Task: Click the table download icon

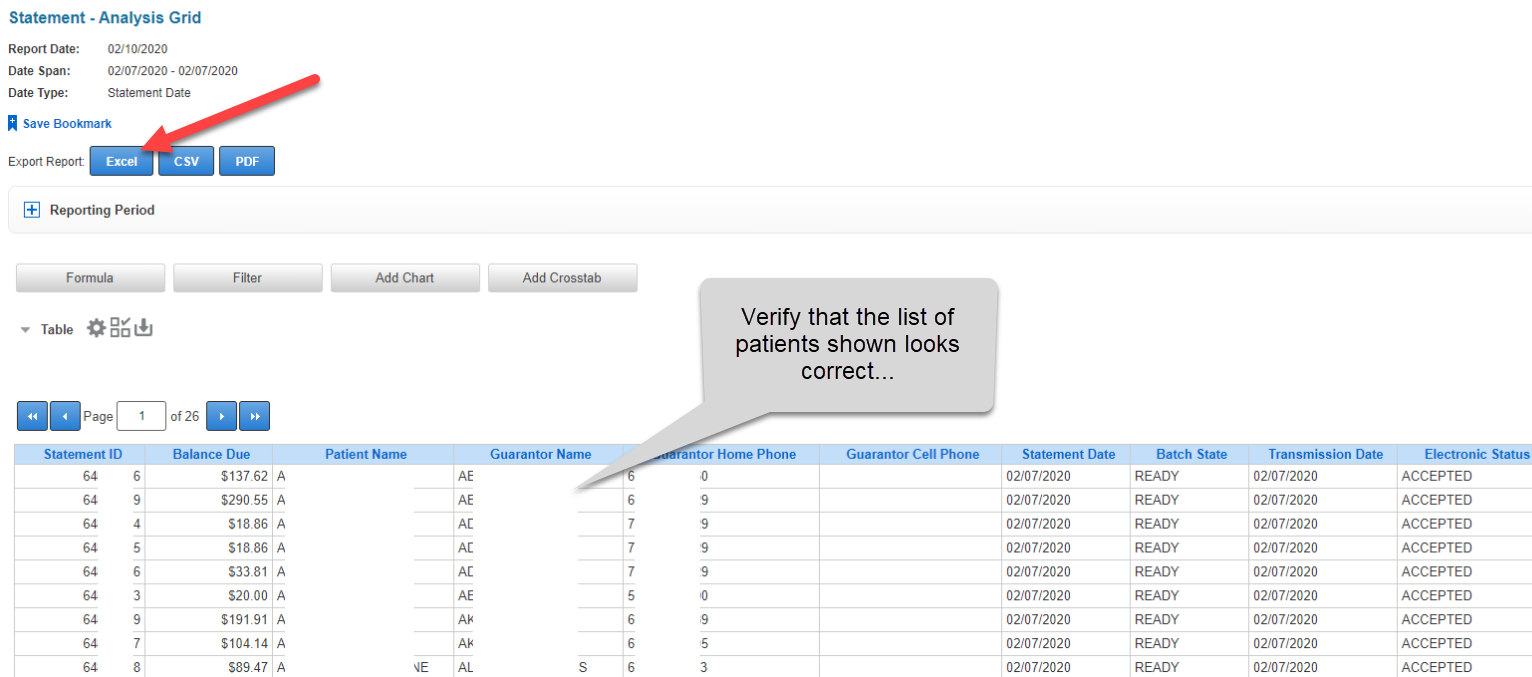Action: (143, 328)
